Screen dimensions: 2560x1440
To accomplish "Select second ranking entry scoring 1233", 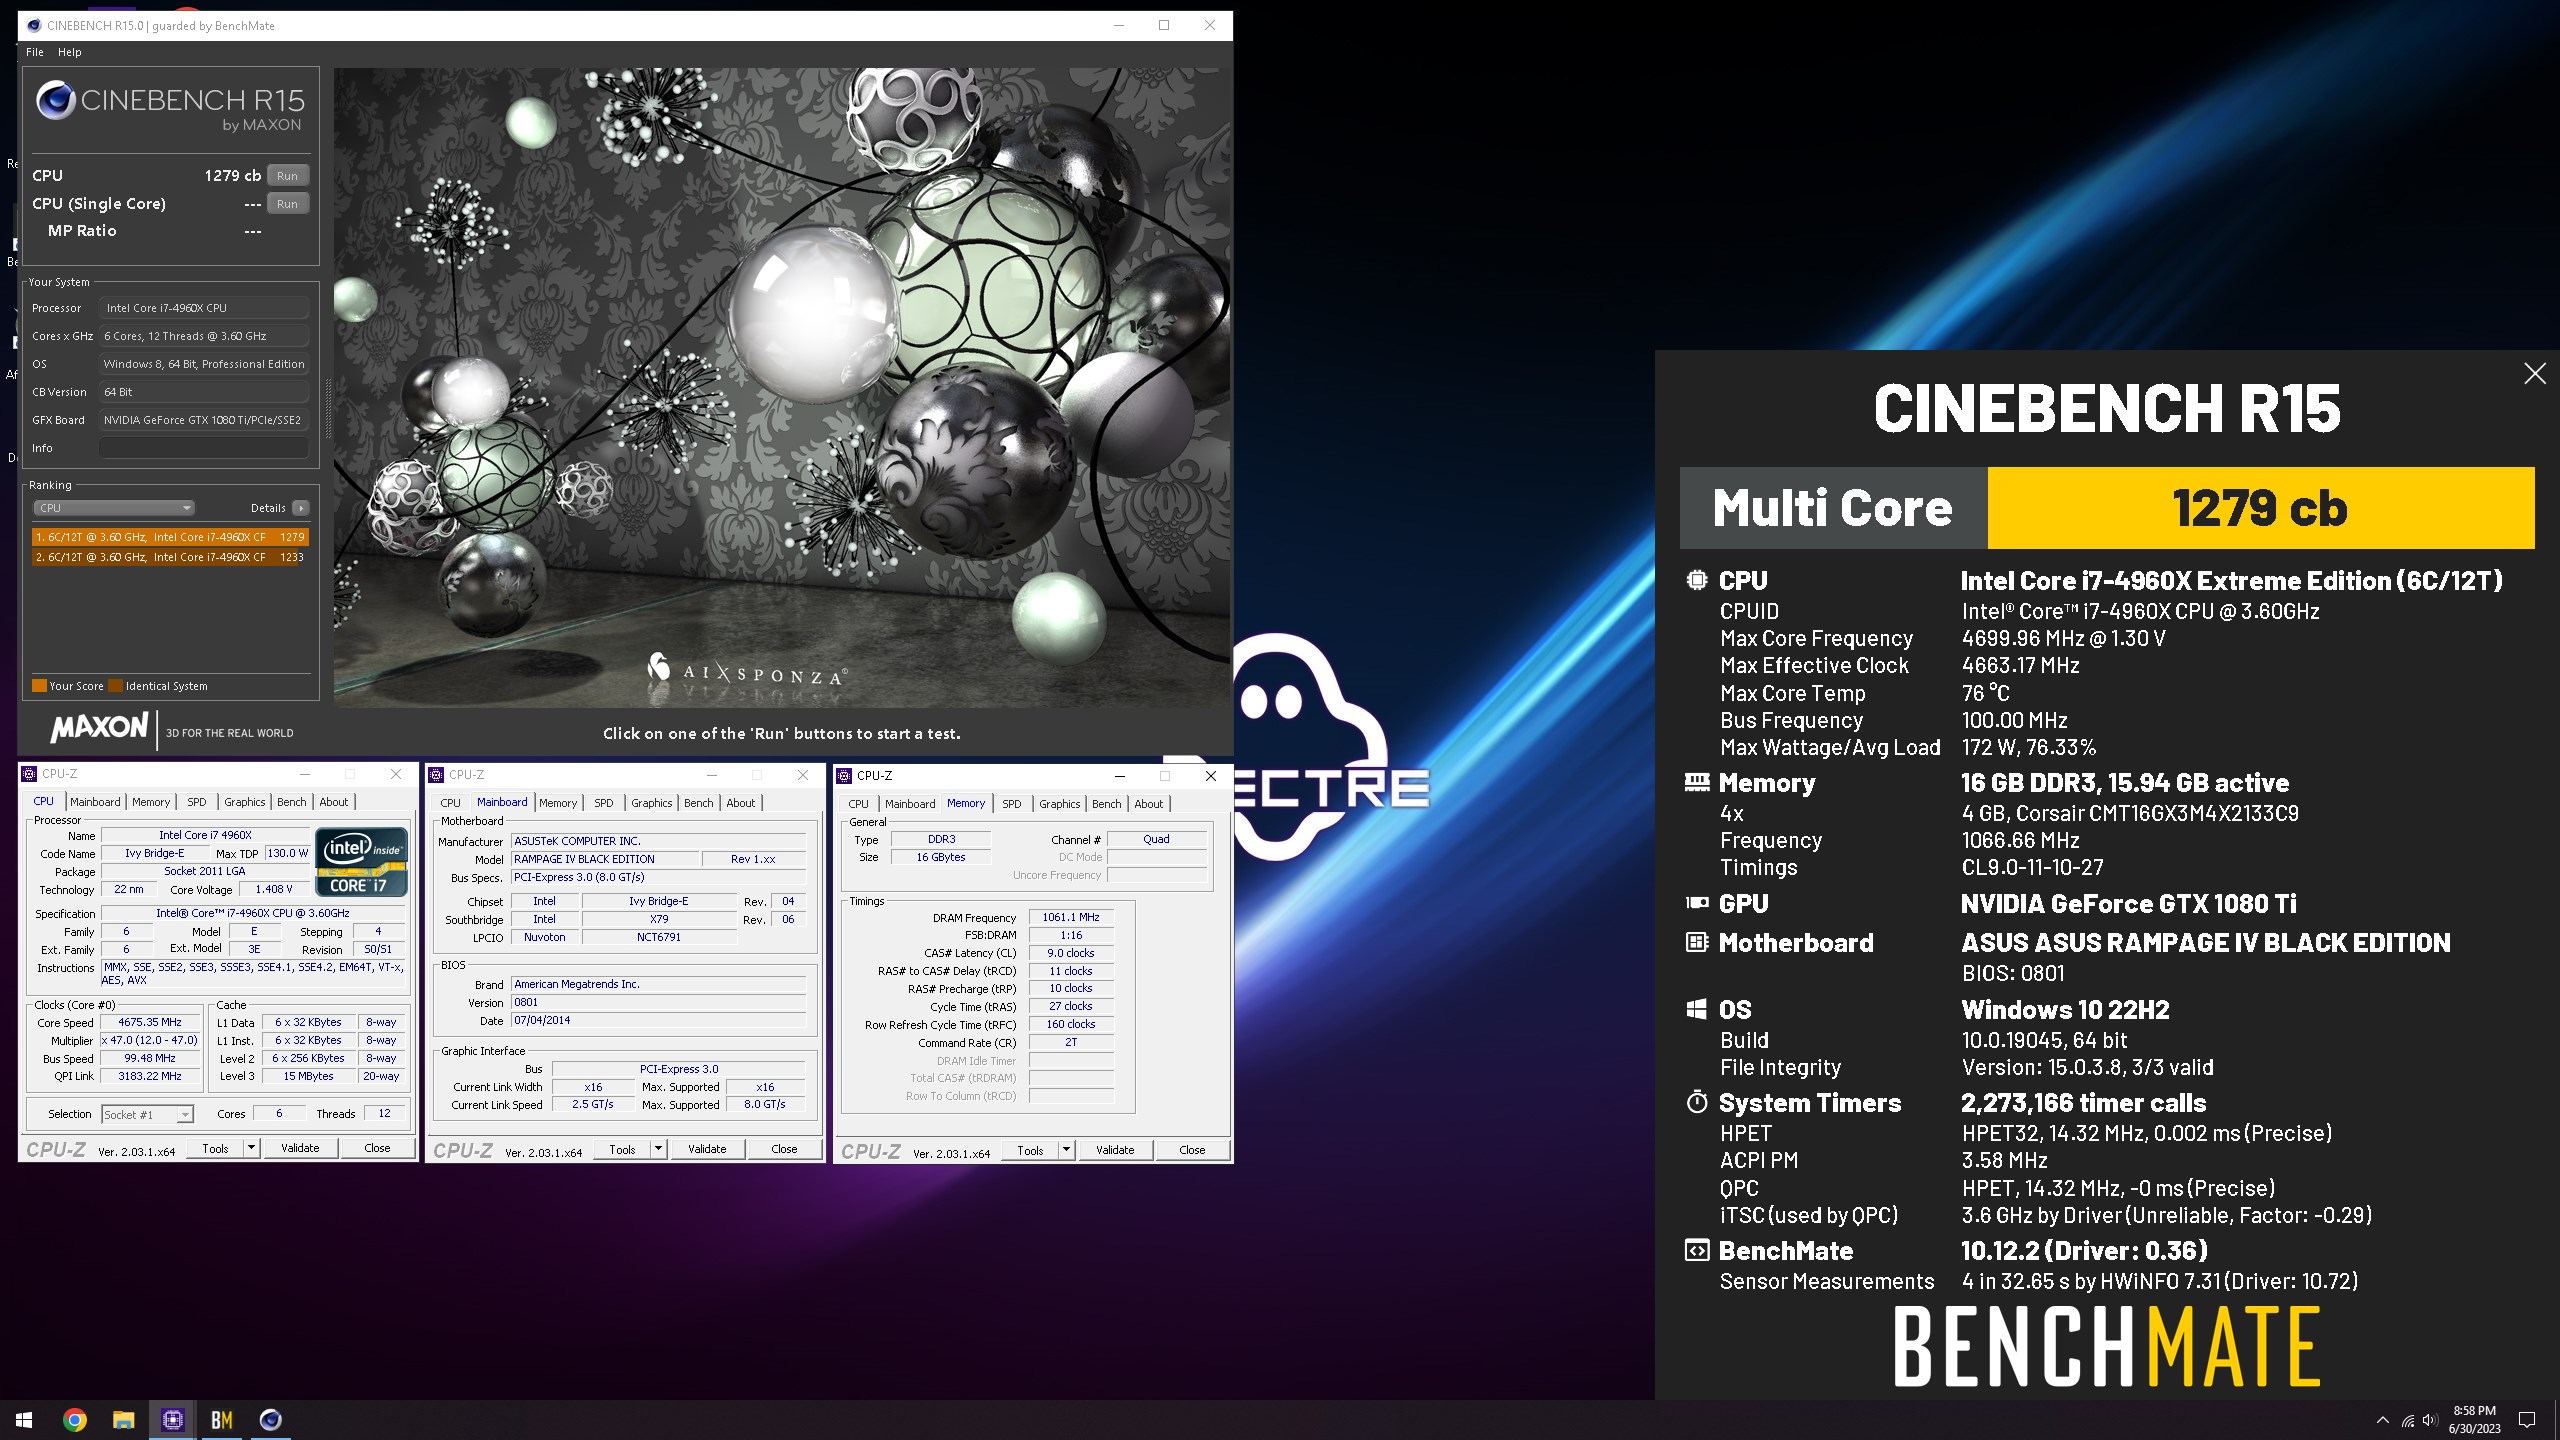I will point(170,557).
